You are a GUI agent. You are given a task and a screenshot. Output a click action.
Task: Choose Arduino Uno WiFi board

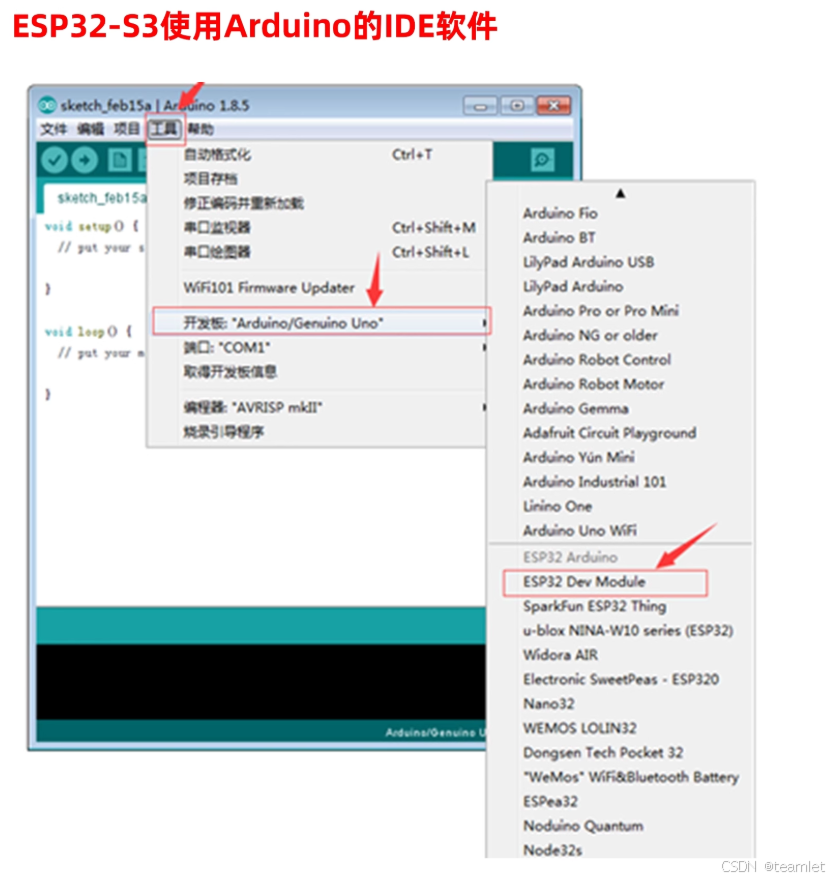(x=580, y=530)
